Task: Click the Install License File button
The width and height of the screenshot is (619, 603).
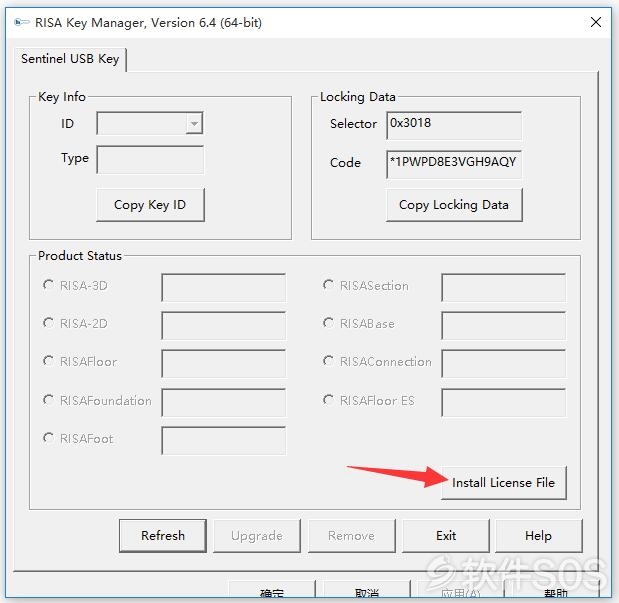Action: [x=504, y=483]
